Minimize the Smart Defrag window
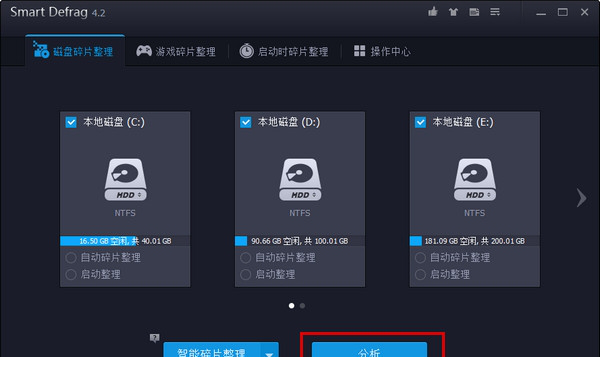600x371 pixels. [x=541, y=13]
